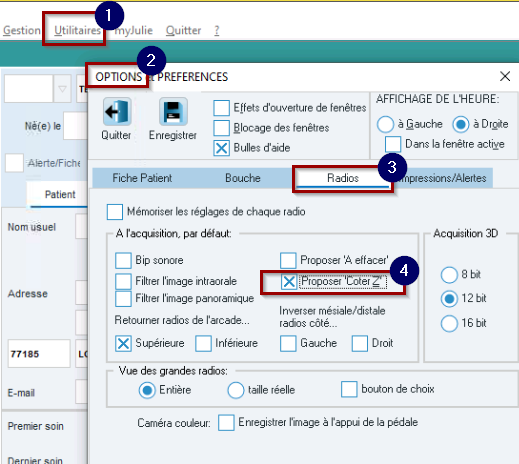This screenshot has height=464, width=519.
Task: Check Droit côté checkbox
Action: coord(360,343)
